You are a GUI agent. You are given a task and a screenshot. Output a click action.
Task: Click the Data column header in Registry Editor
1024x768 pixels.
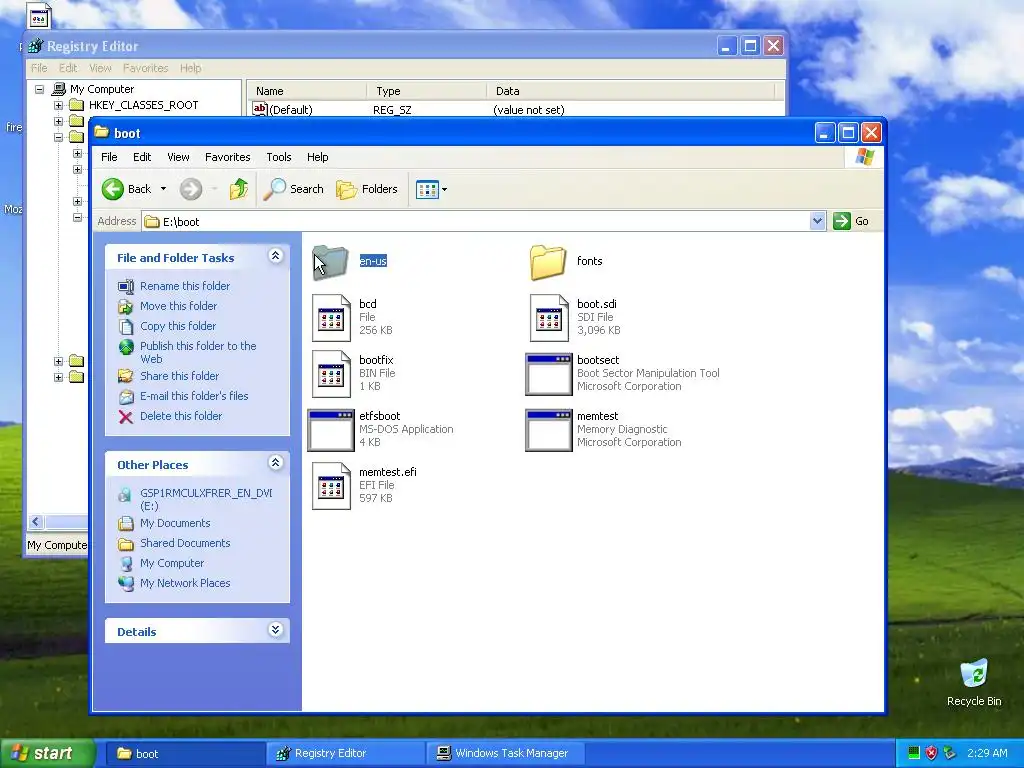630,91
